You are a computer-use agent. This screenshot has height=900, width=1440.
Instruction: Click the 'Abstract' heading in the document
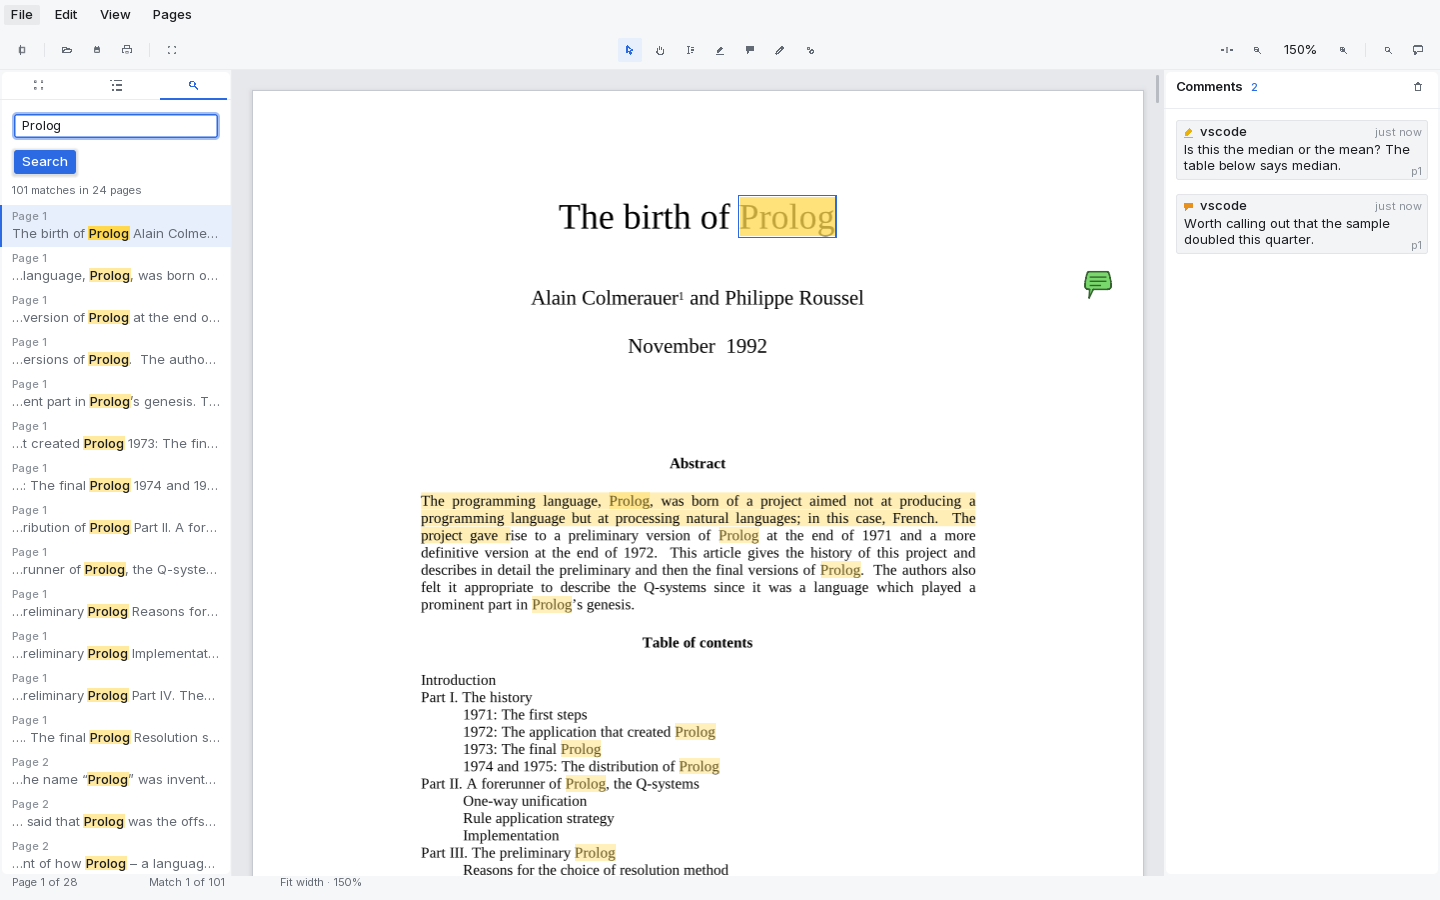point(698,464)
